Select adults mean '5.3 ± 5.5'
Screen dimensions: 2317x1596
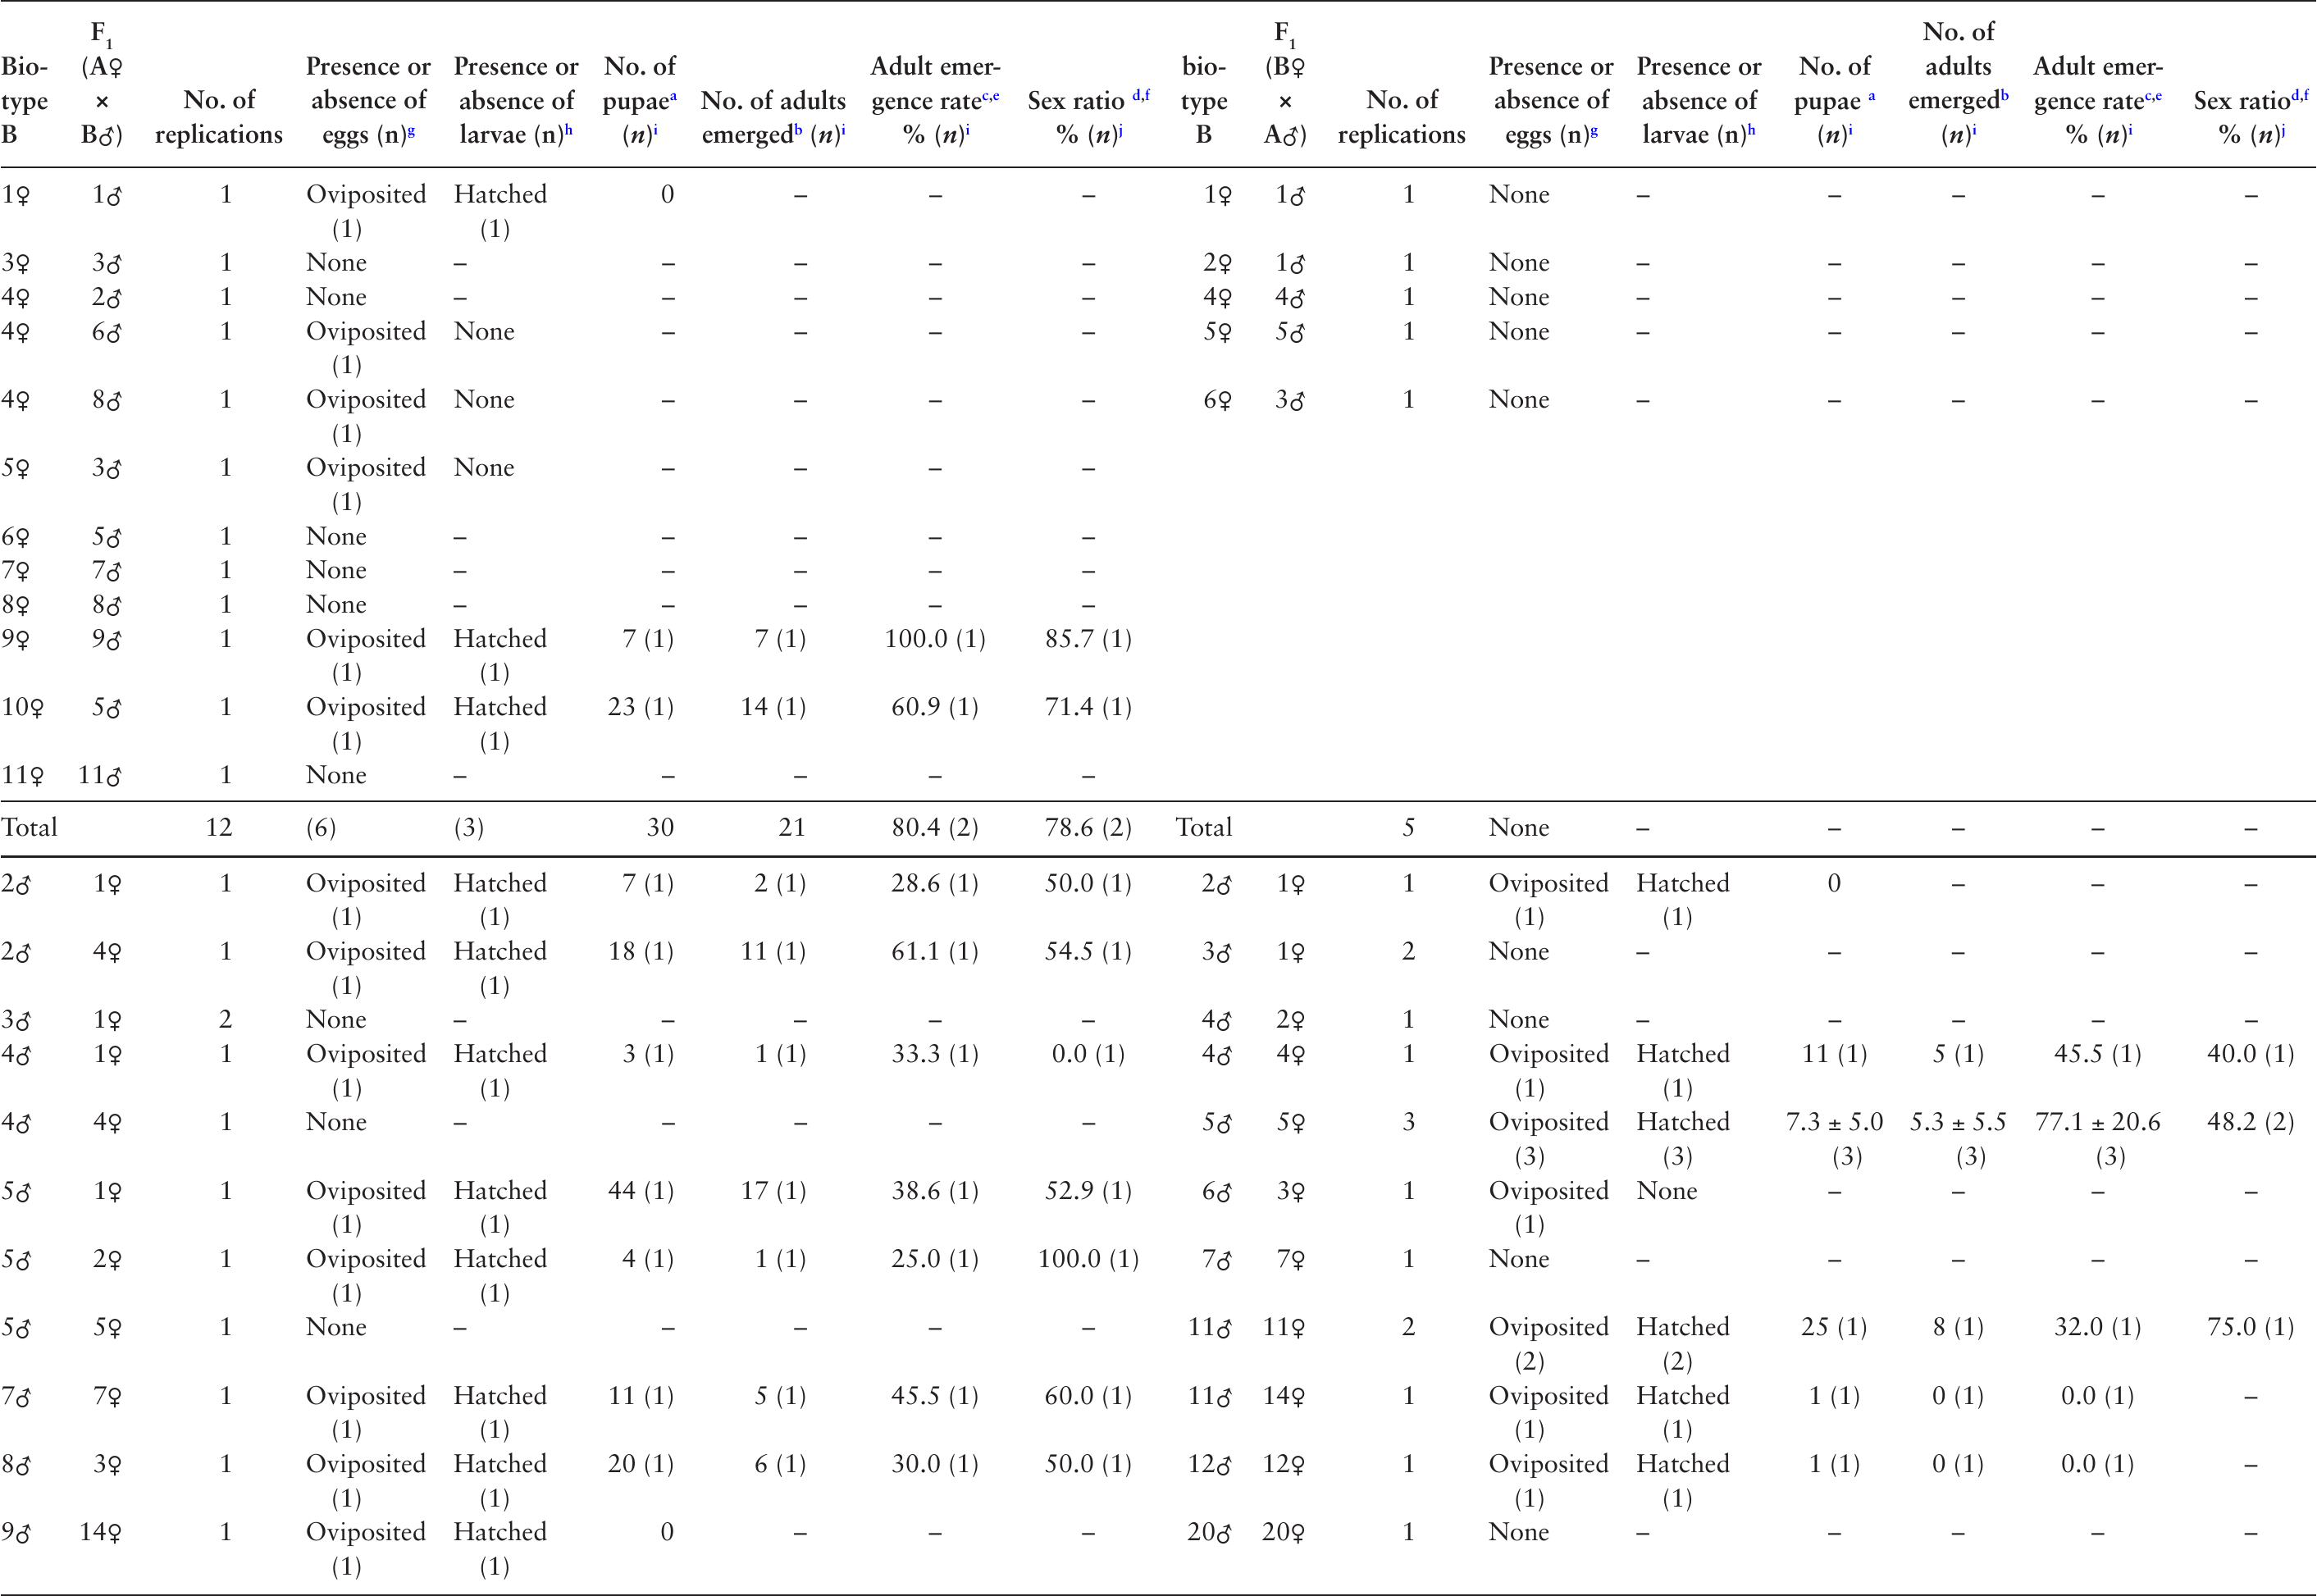point(1958,1122)
